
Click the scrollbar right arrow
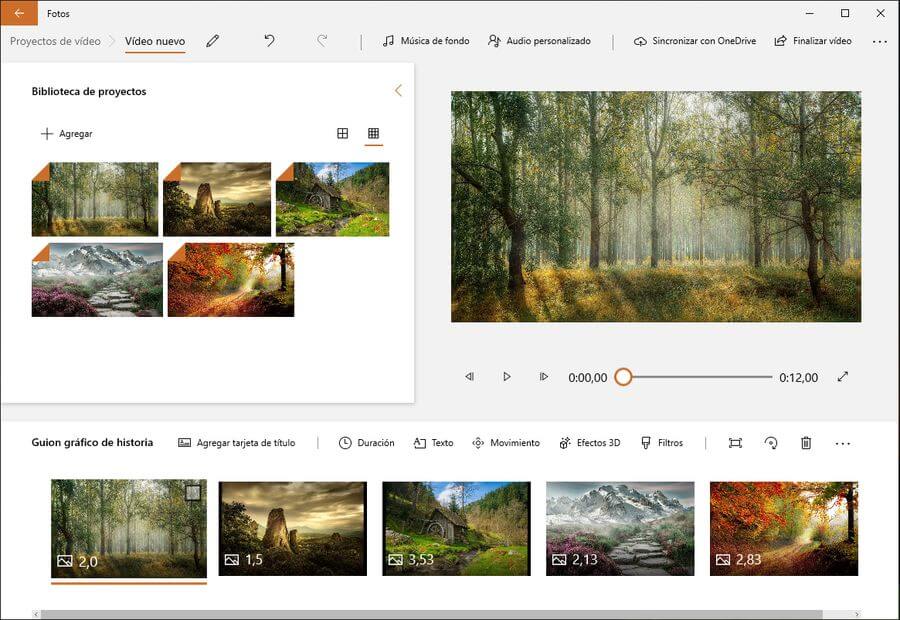[x=857, y=614]
